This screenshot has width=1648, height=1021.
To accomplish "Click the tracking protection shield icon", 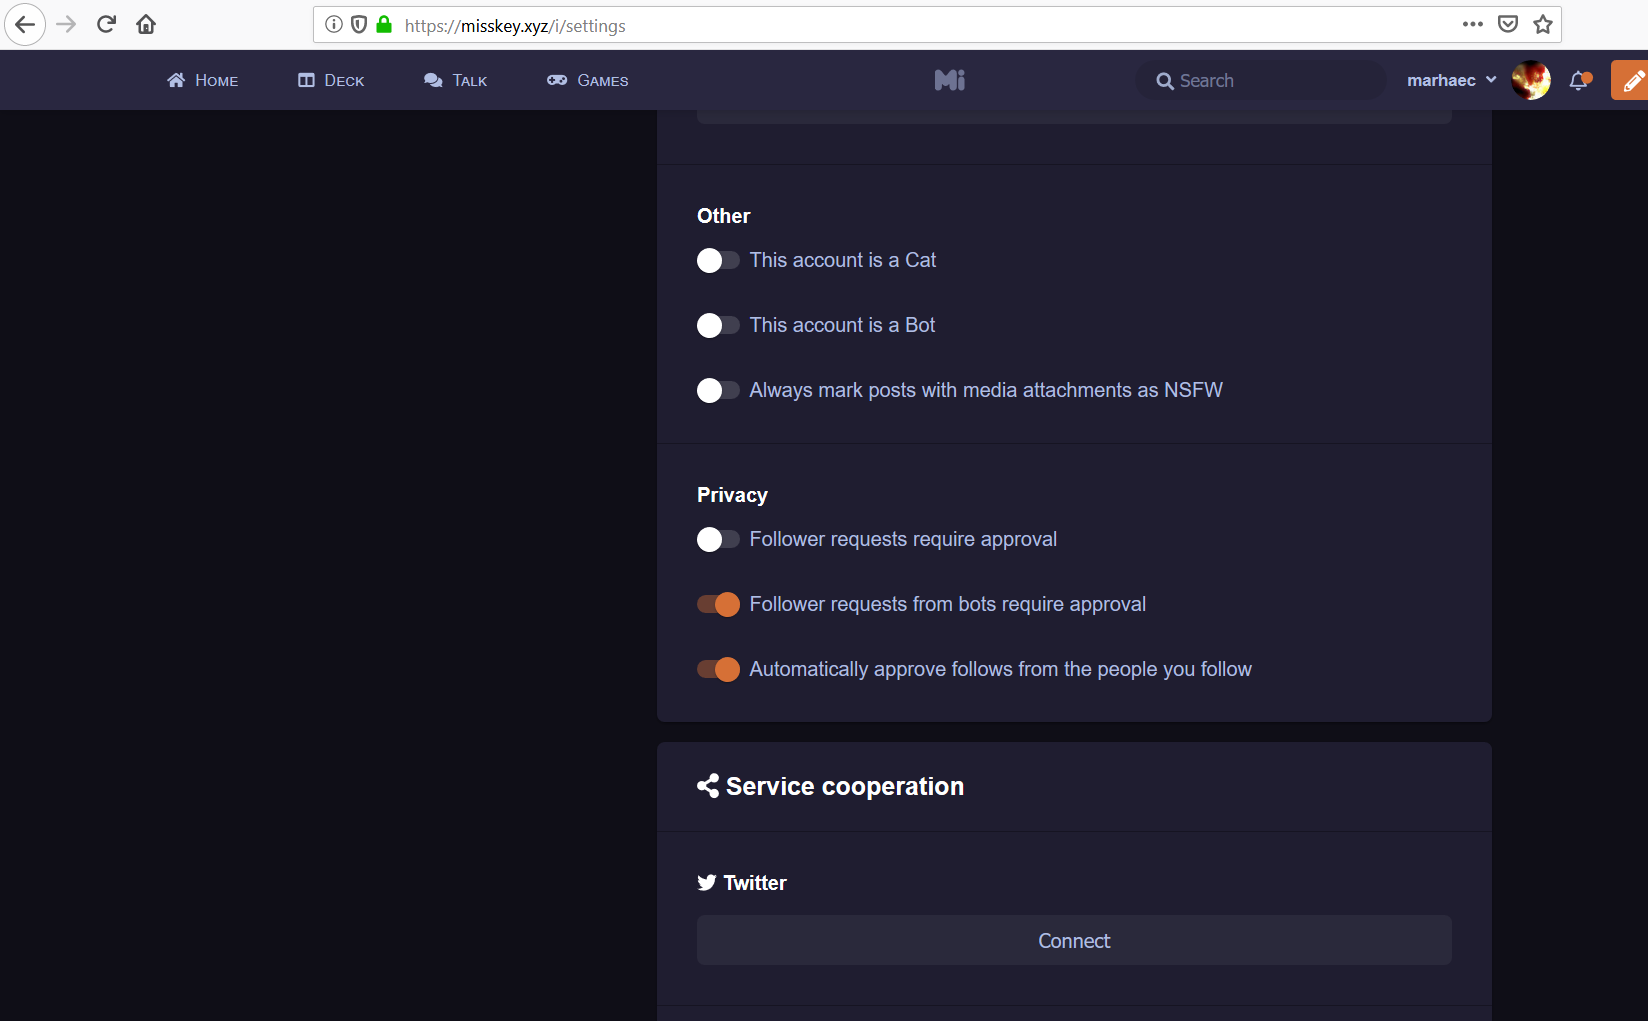I will (x=358, y=24).
